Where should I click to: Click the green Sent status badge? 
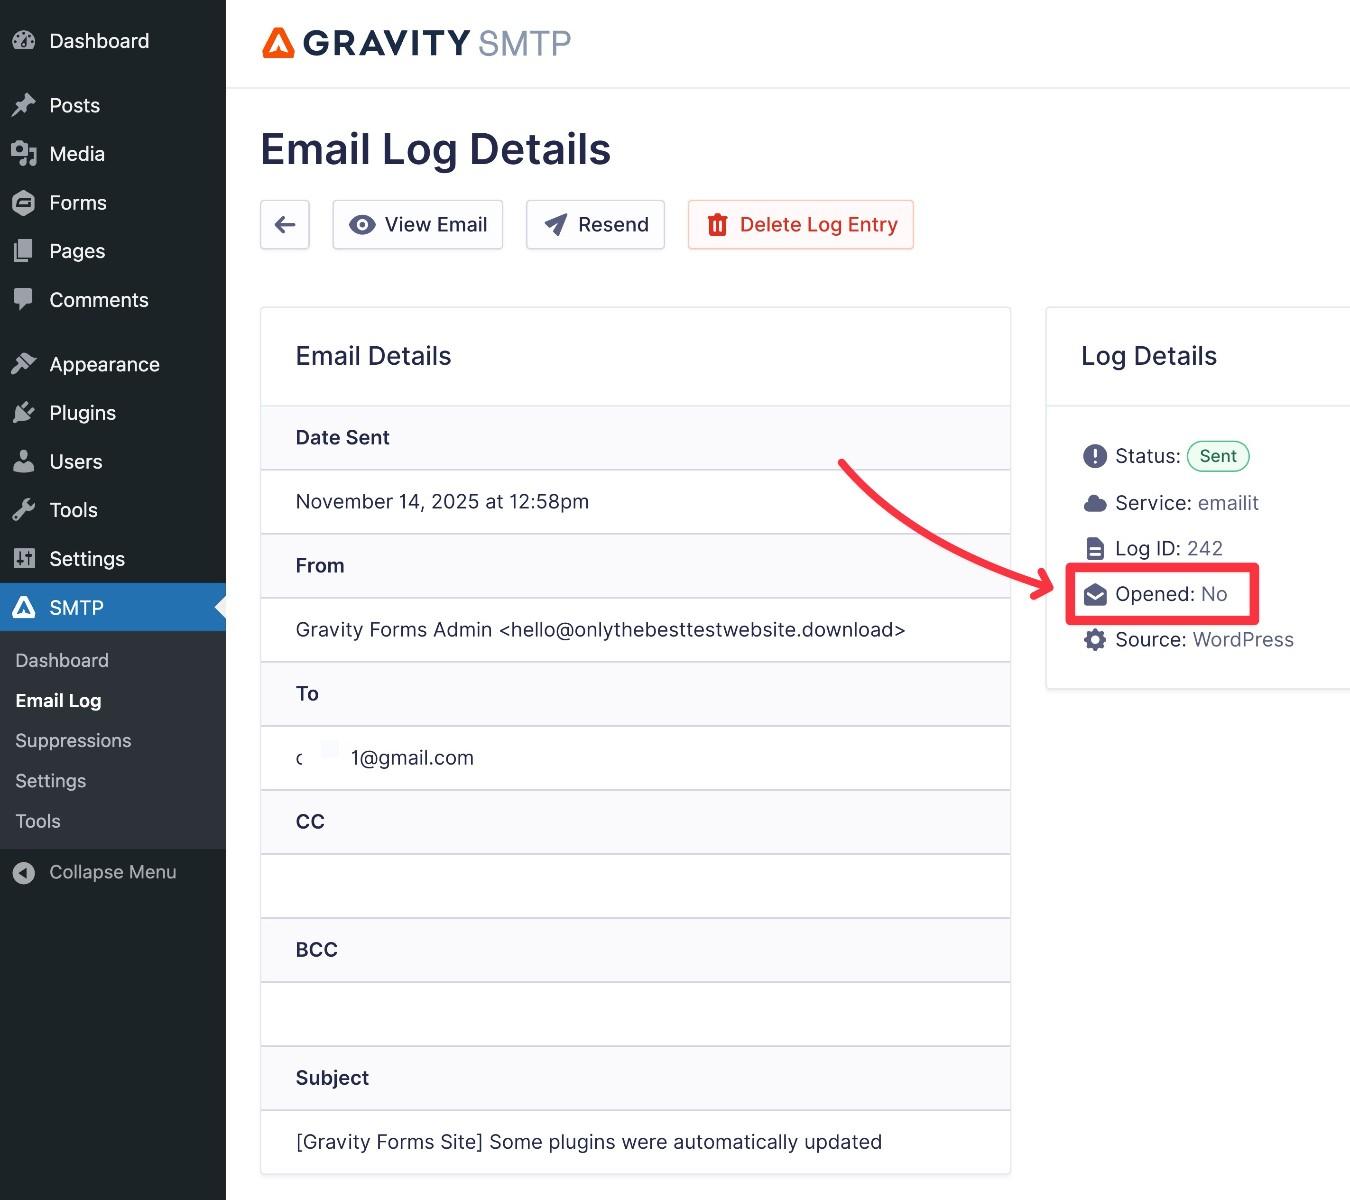1217,456
